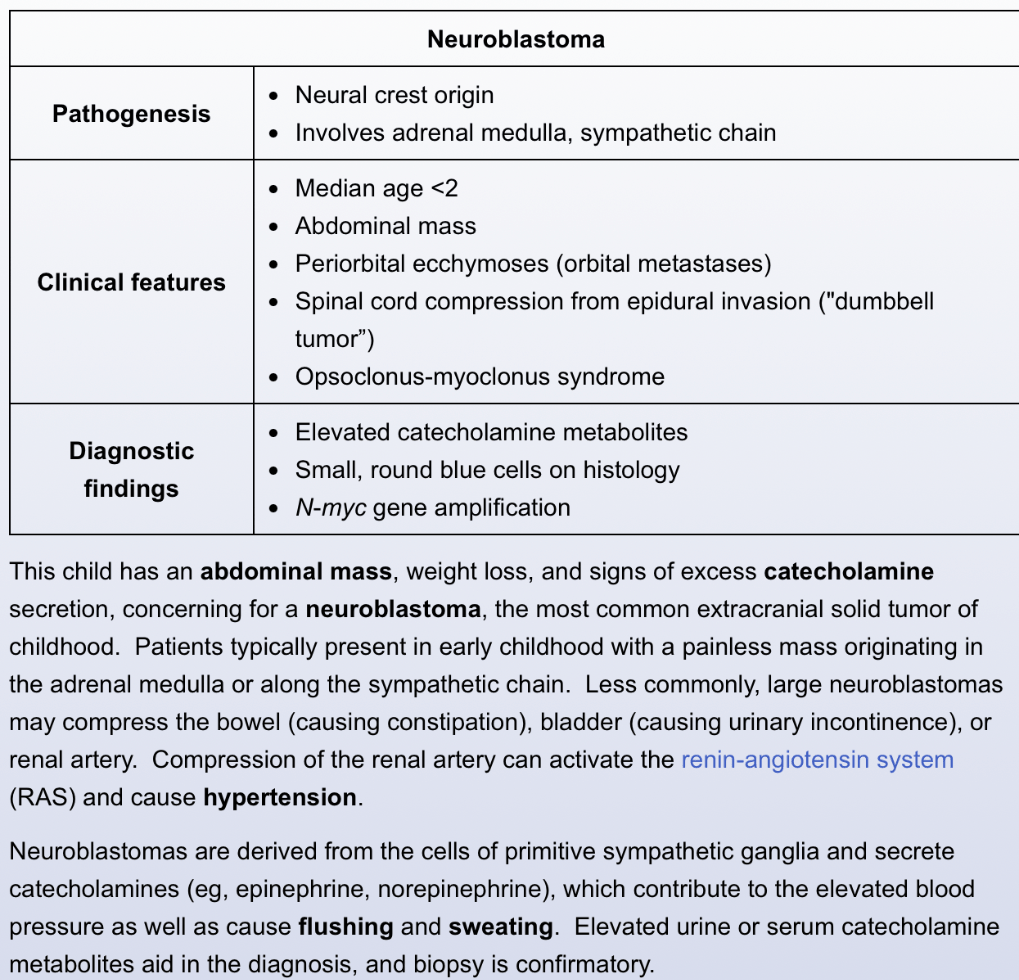Click the Spinal cord compression bullet
Viewport: 1019px width, 980px height.
pos(614,320)
